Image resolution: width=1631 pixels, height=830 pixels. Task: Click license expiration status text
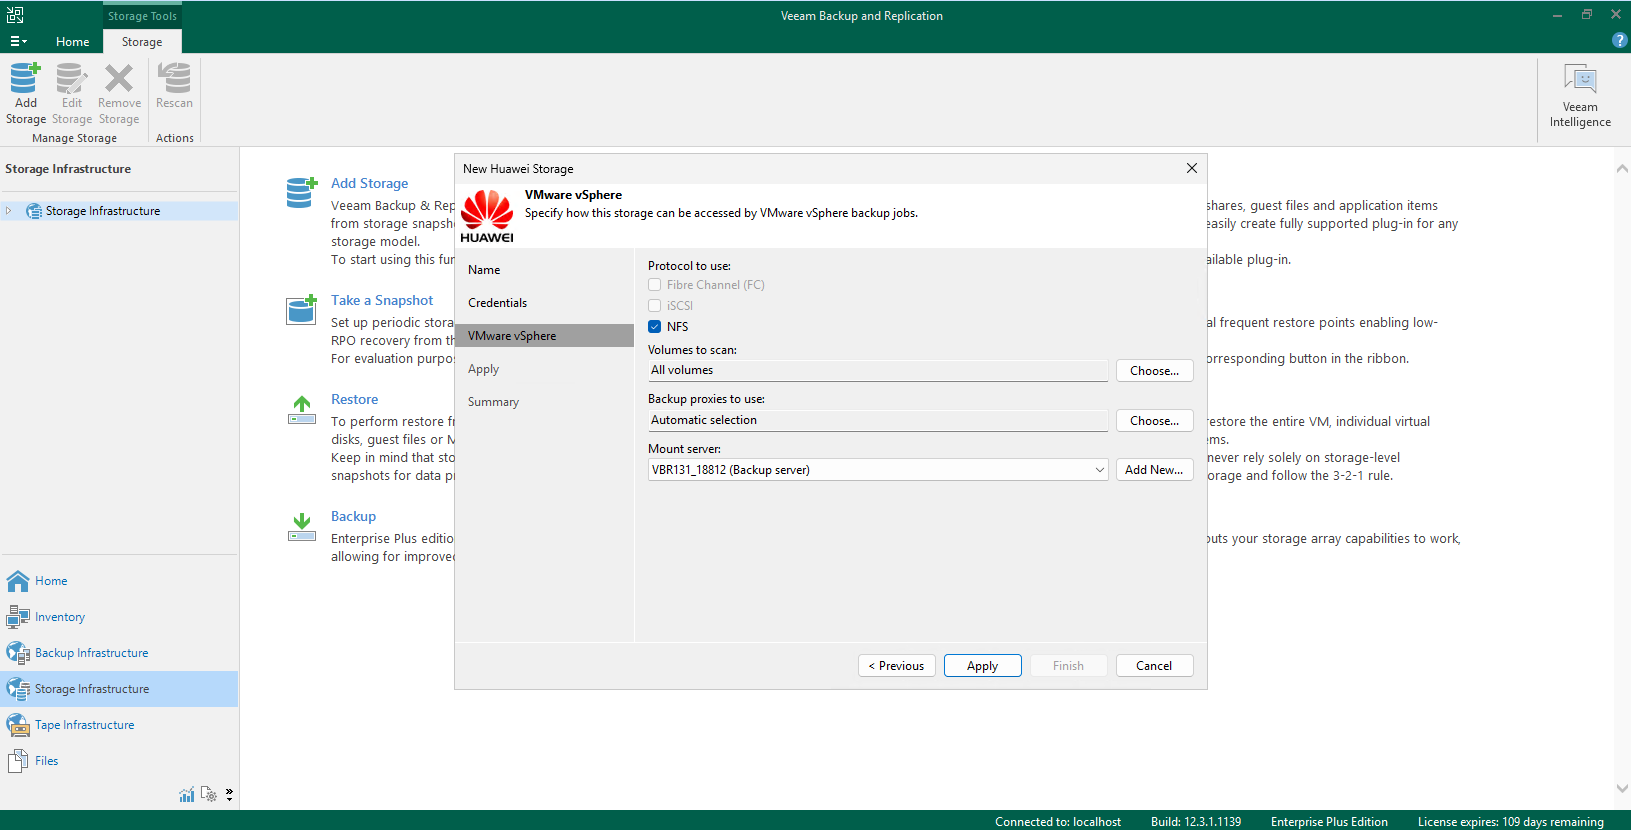tap(1510, 822)
